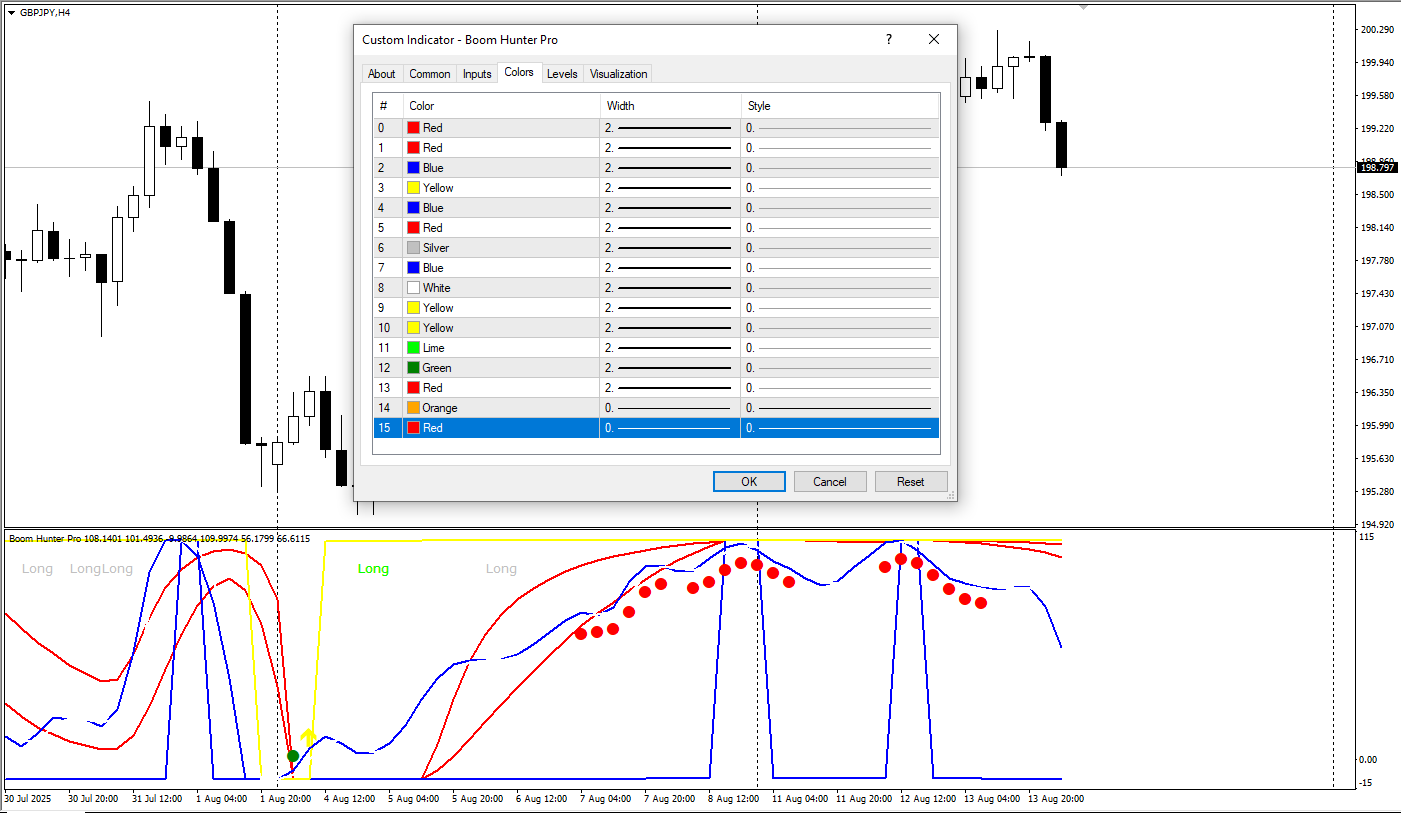Select the Colors tab

click(519, 72)
